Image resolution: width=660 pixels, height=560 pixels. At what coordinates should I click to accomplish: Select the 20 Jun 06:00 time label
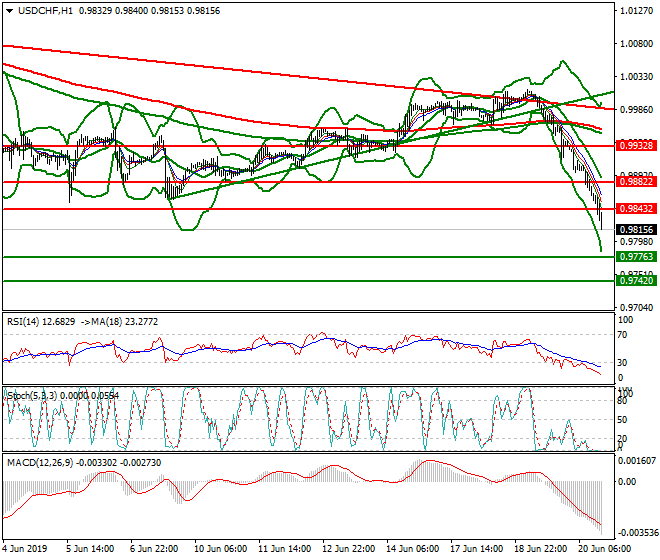point(604,549)
